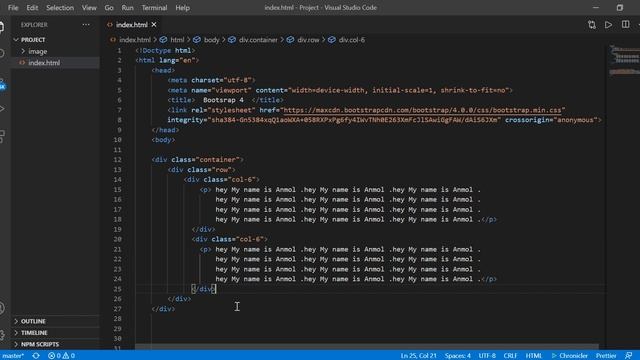Change indentation via Spaces: 4
This screenshot has width=640, height=360.
click(x=458, y=356)
